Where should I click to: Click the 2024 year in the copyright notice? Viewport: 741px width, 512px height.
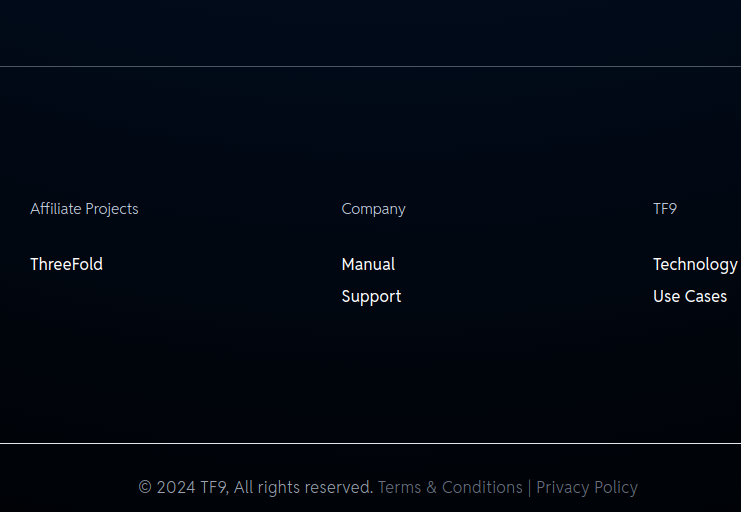tap(176, 487)
